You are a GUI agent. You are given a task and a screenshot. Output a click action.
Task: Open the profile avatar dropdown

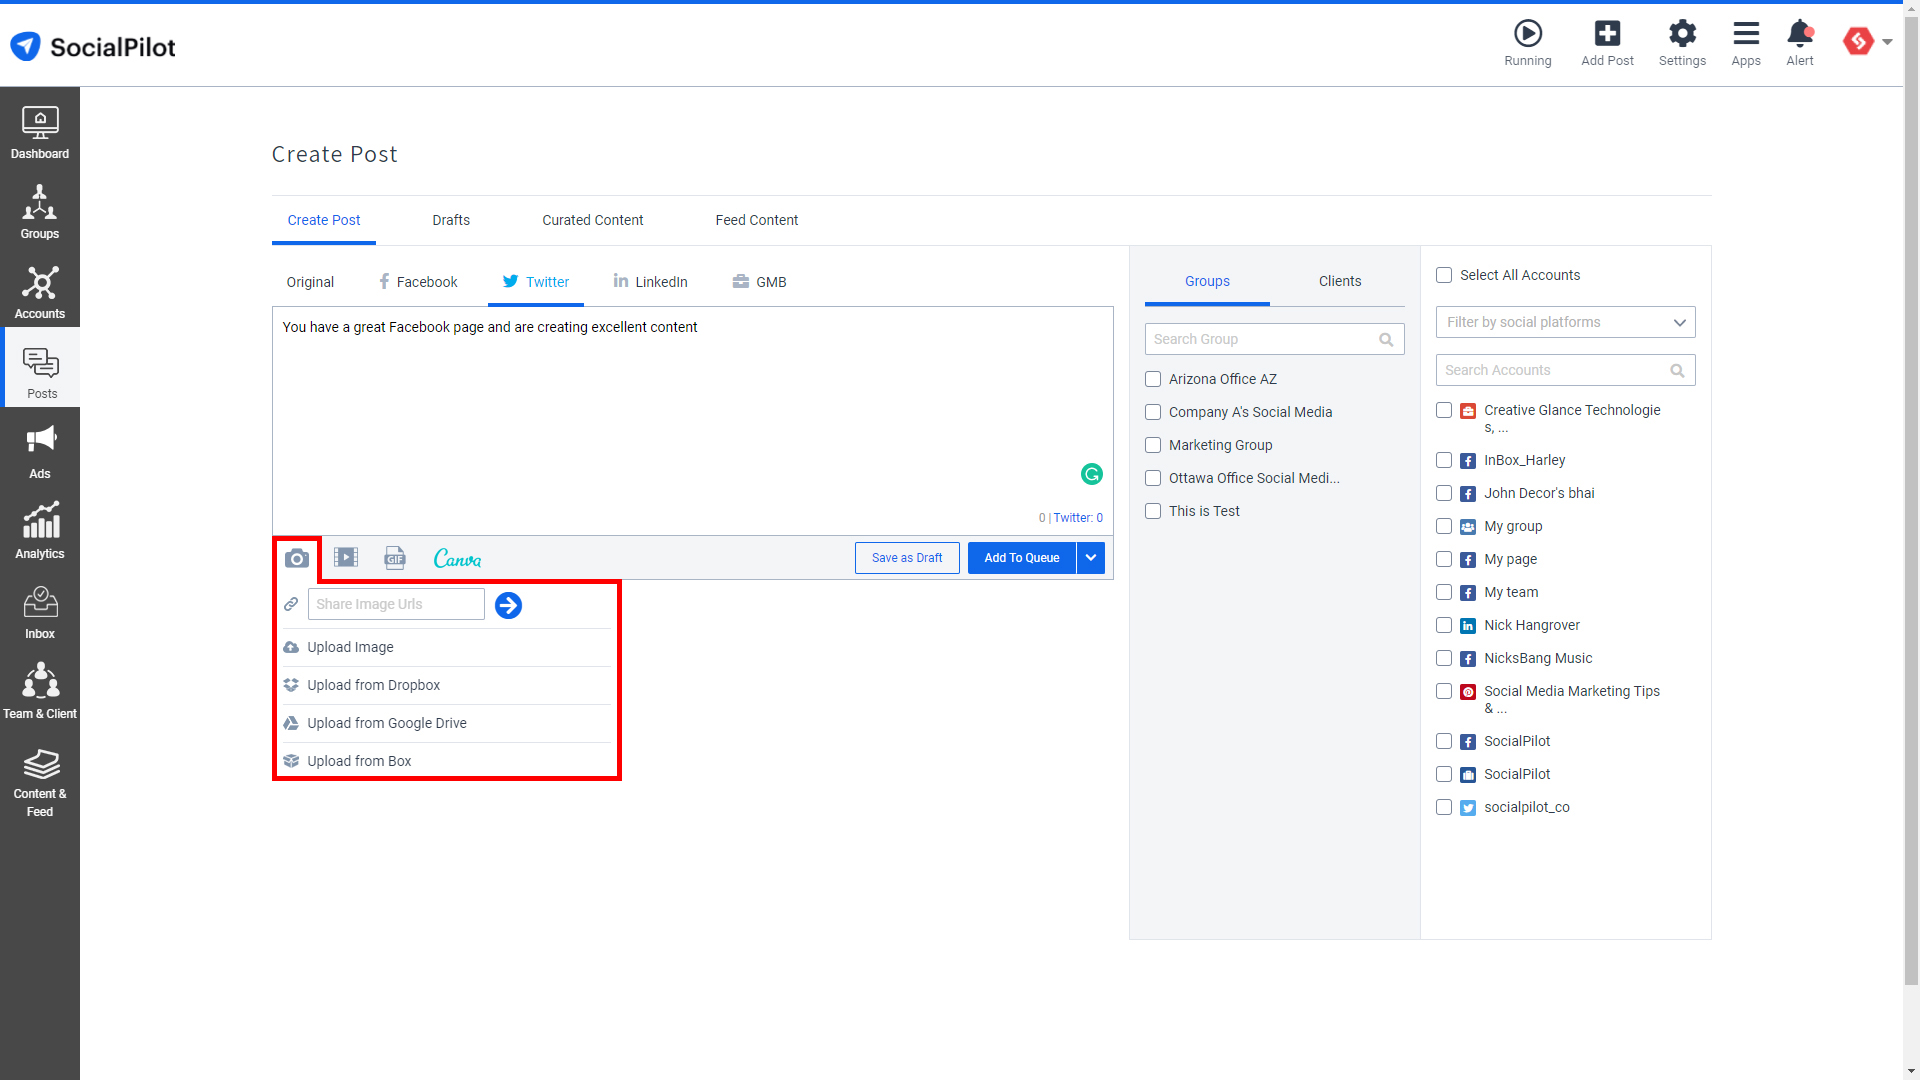pyautogui.click(x=1866, y=42)
